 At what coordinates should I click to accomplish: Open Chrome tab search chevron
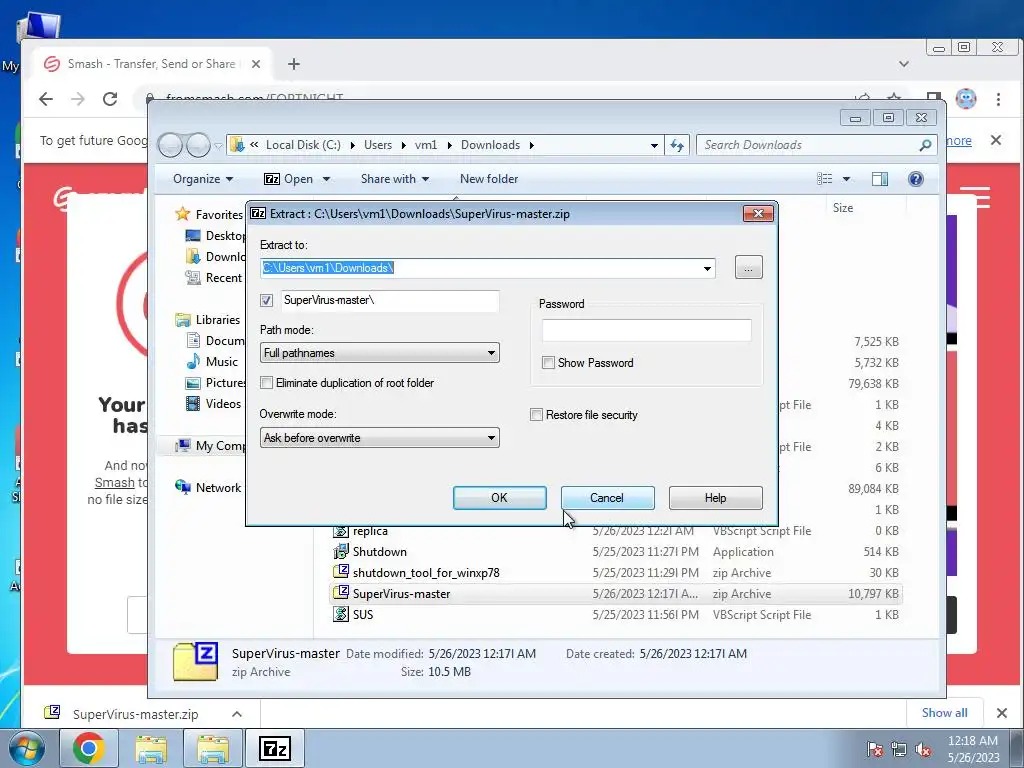click(904, 64)
